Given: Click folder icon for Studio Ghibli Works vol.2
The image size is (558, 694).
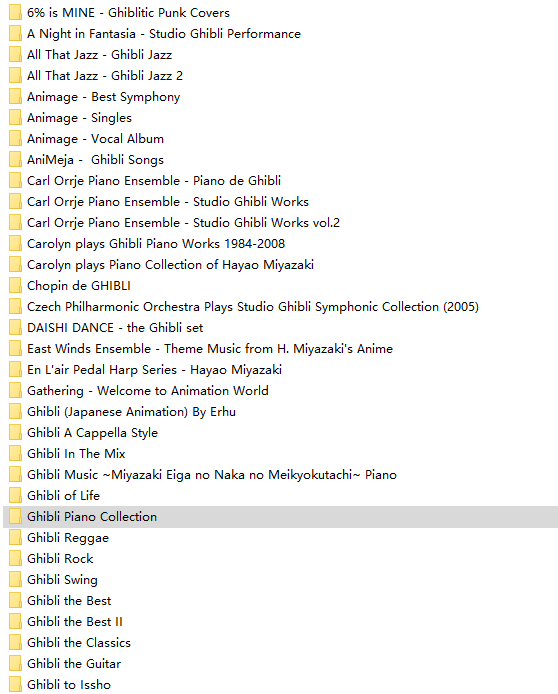Looking at the screenshot, I should point(15,223).
